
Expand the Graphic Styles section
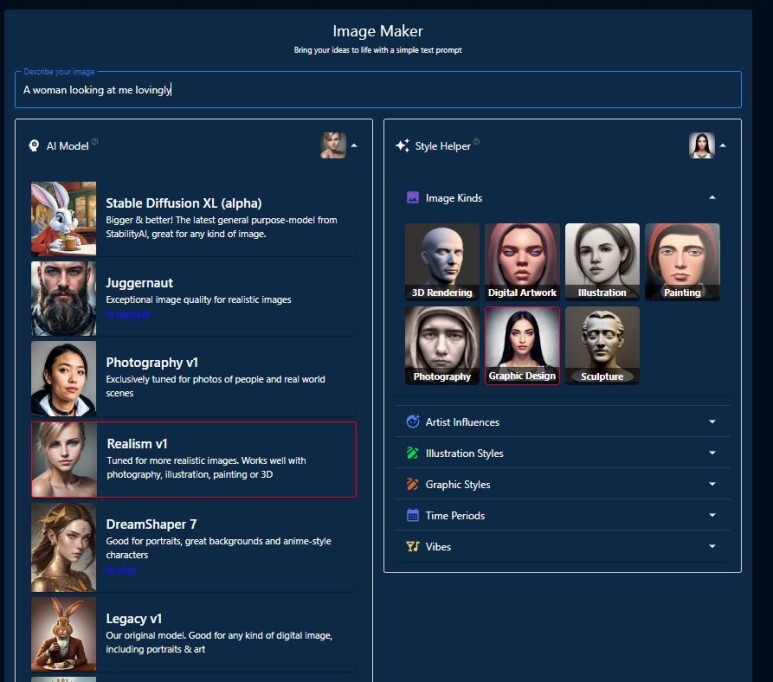click(712, 484)
